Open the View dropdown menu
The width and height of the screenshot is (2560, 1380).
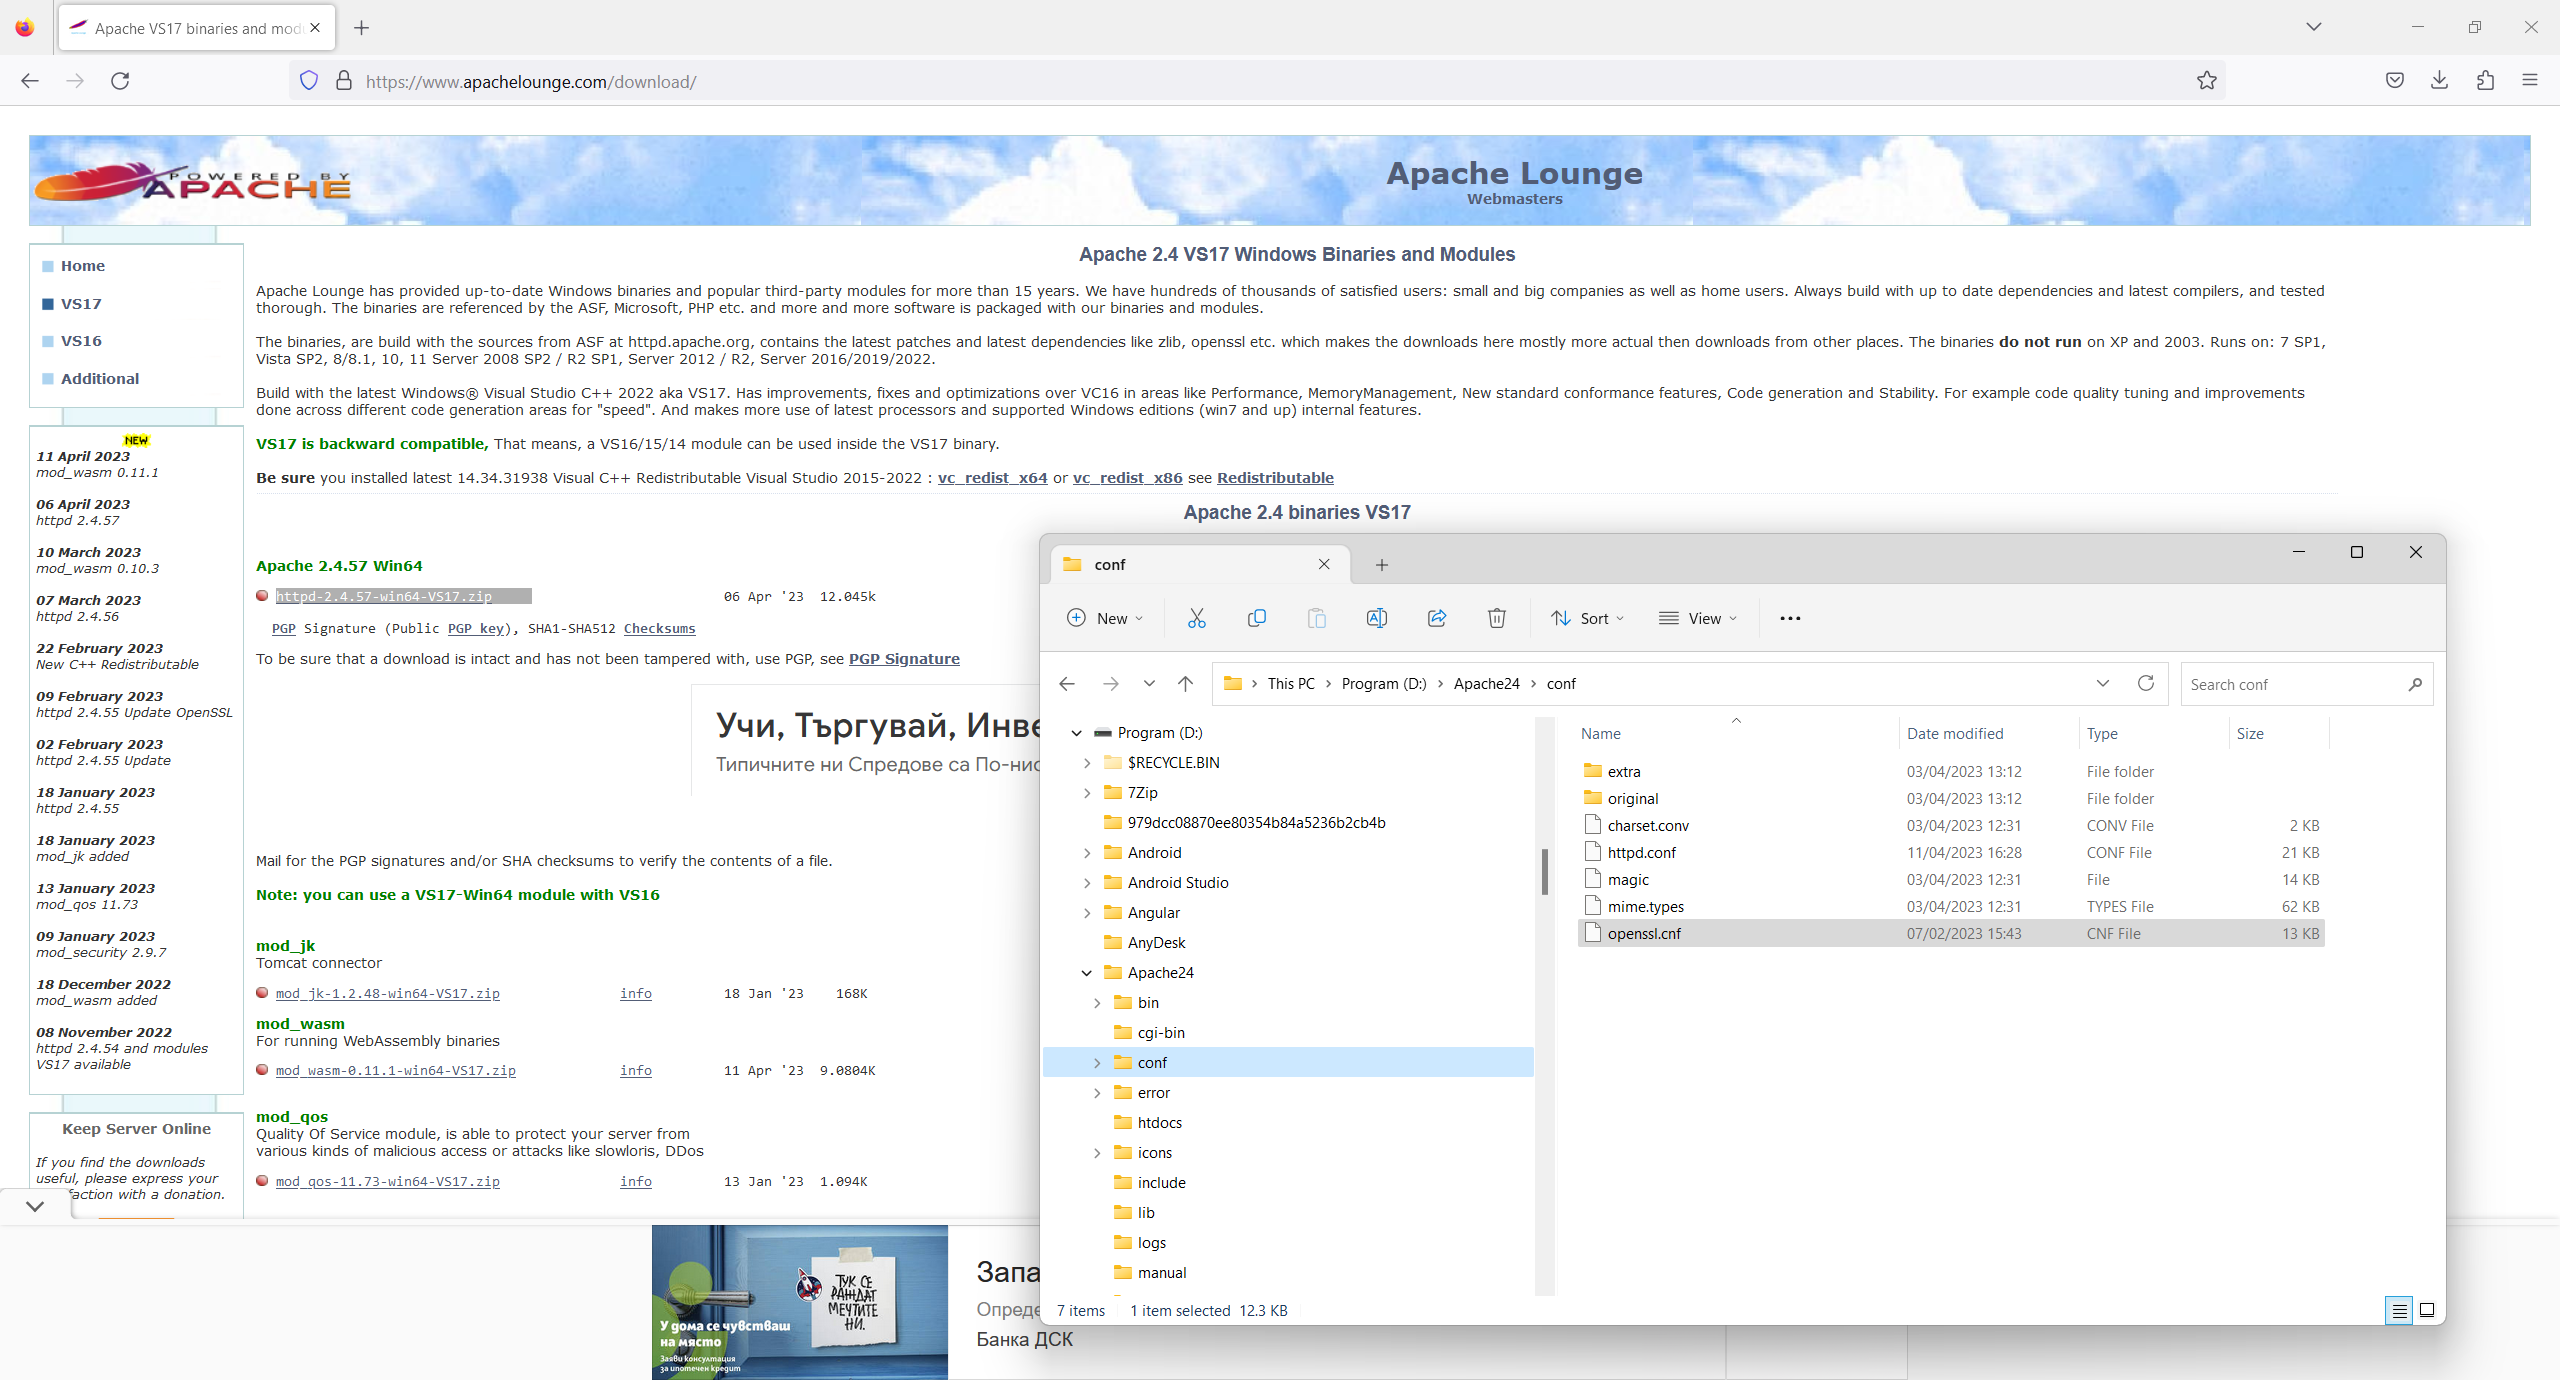click(x=1697, y=618)
